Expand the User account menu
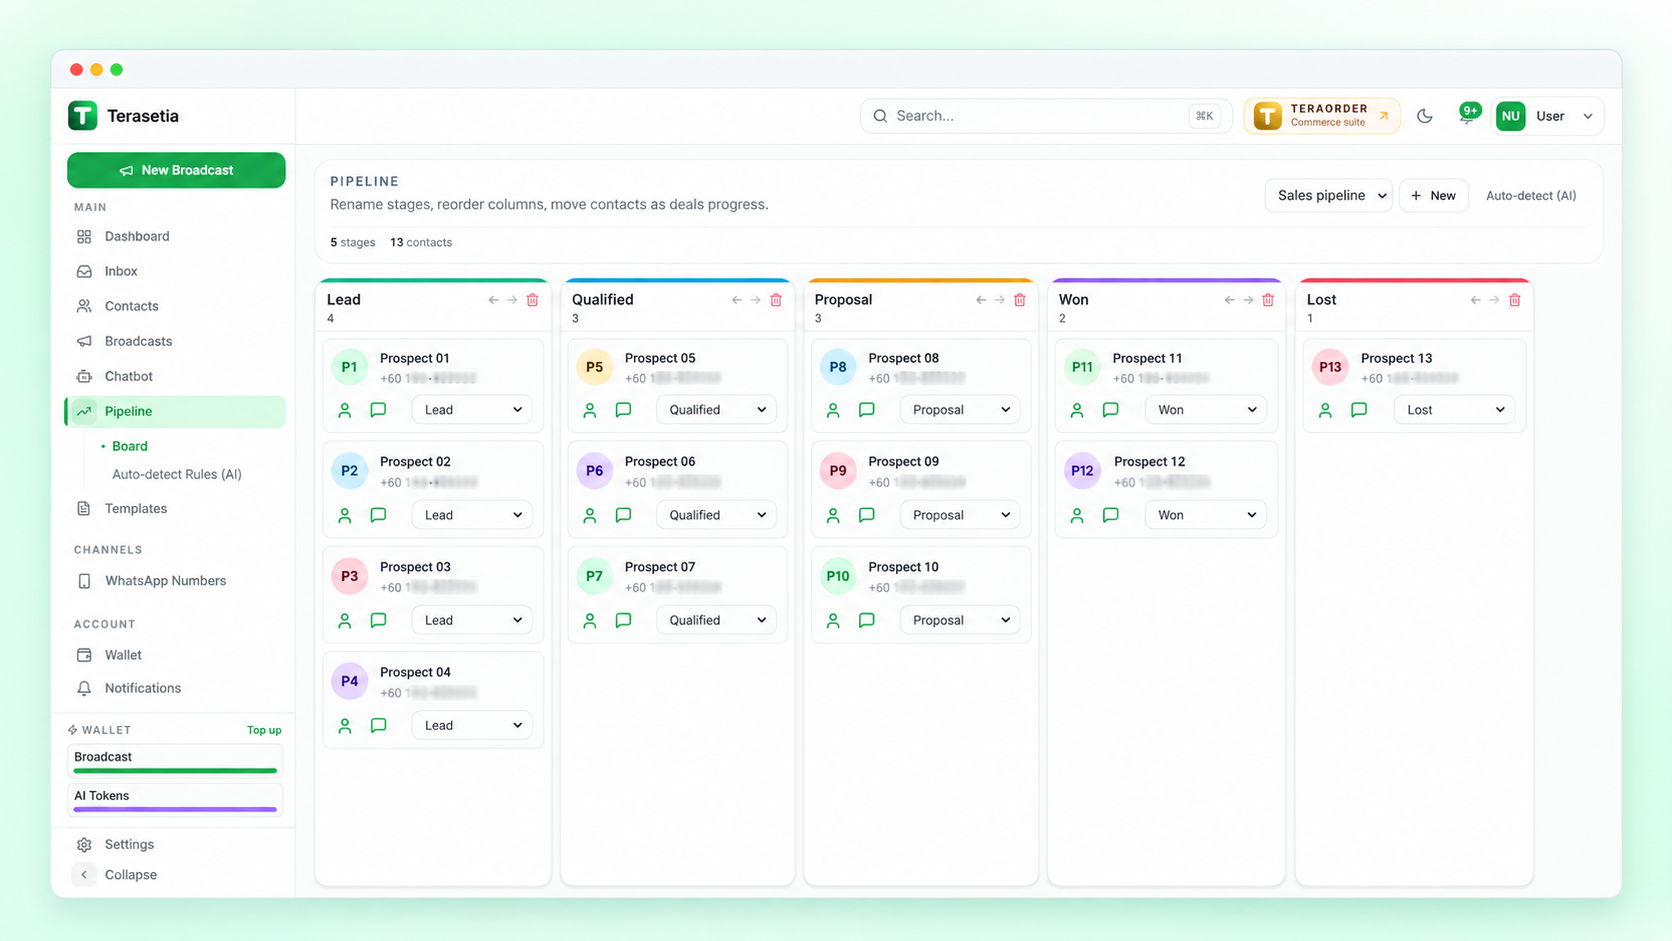The image size is (1672, 941). tap(1548, 116)
